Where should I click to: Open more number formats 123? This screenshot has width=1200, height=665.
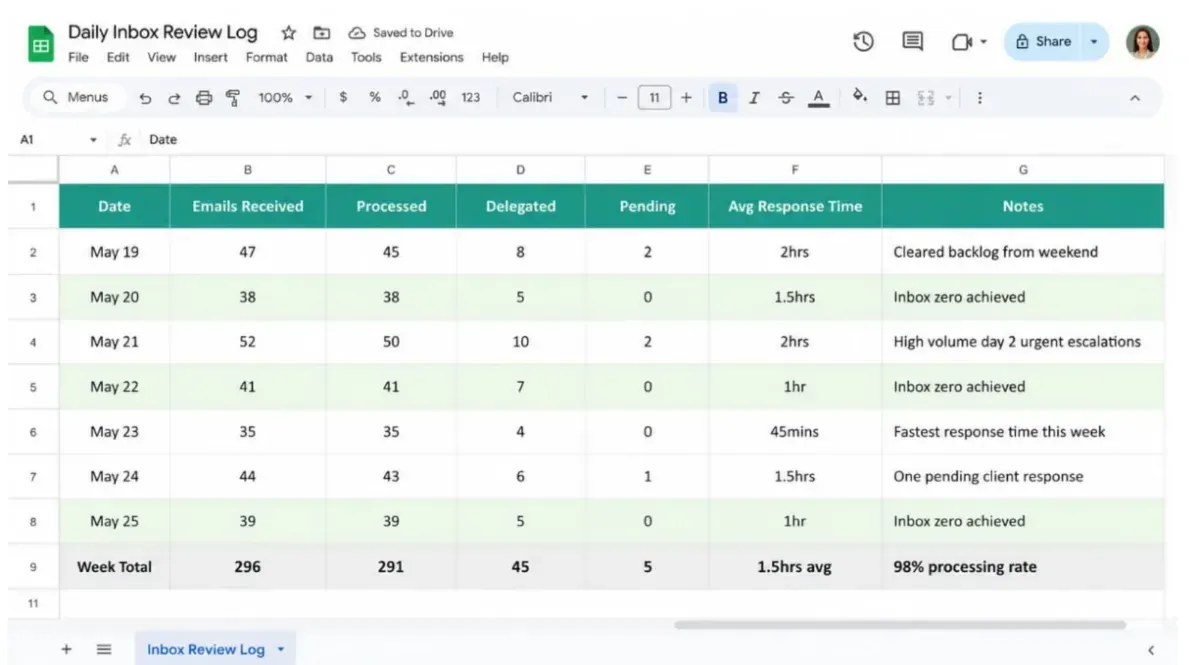471,98
